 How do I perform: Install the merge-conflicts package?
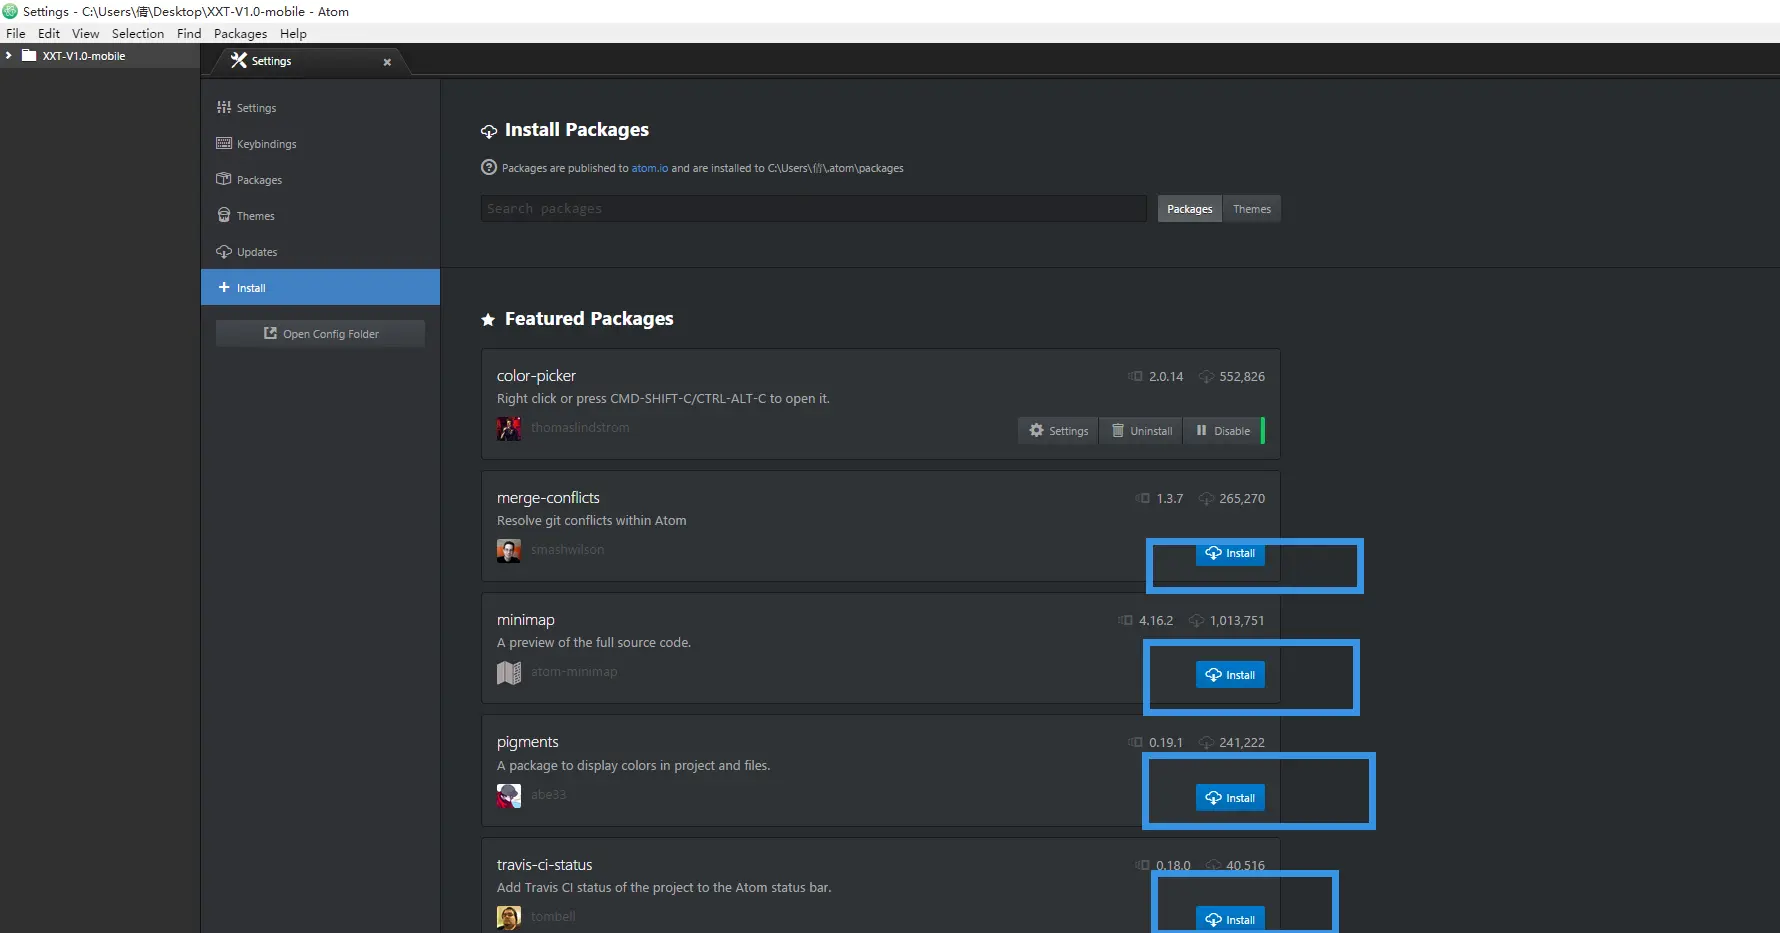[x=1230, y=553]
